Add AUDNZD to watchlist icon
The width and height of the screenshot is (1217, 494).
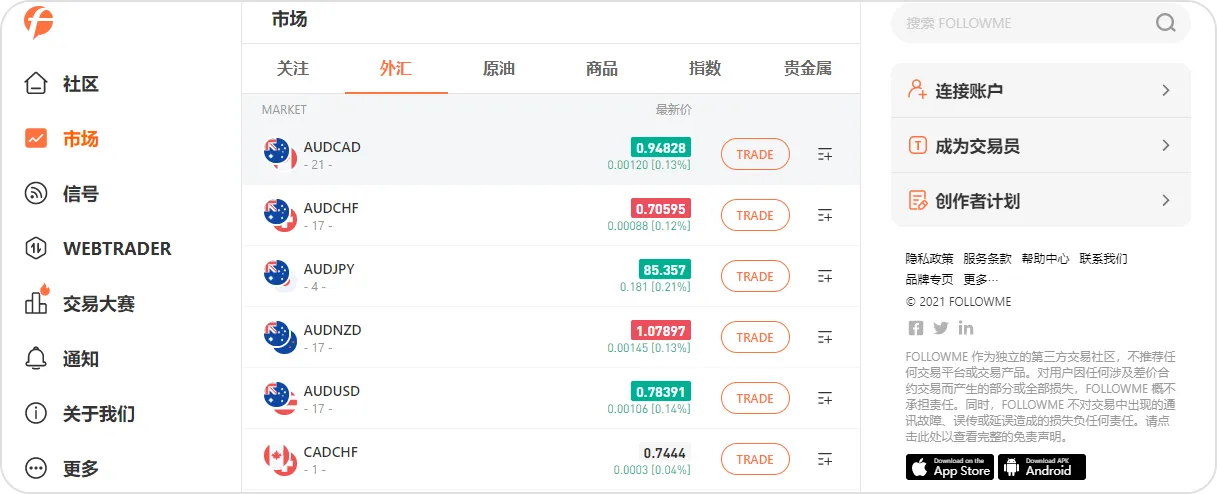click(825, 337)
